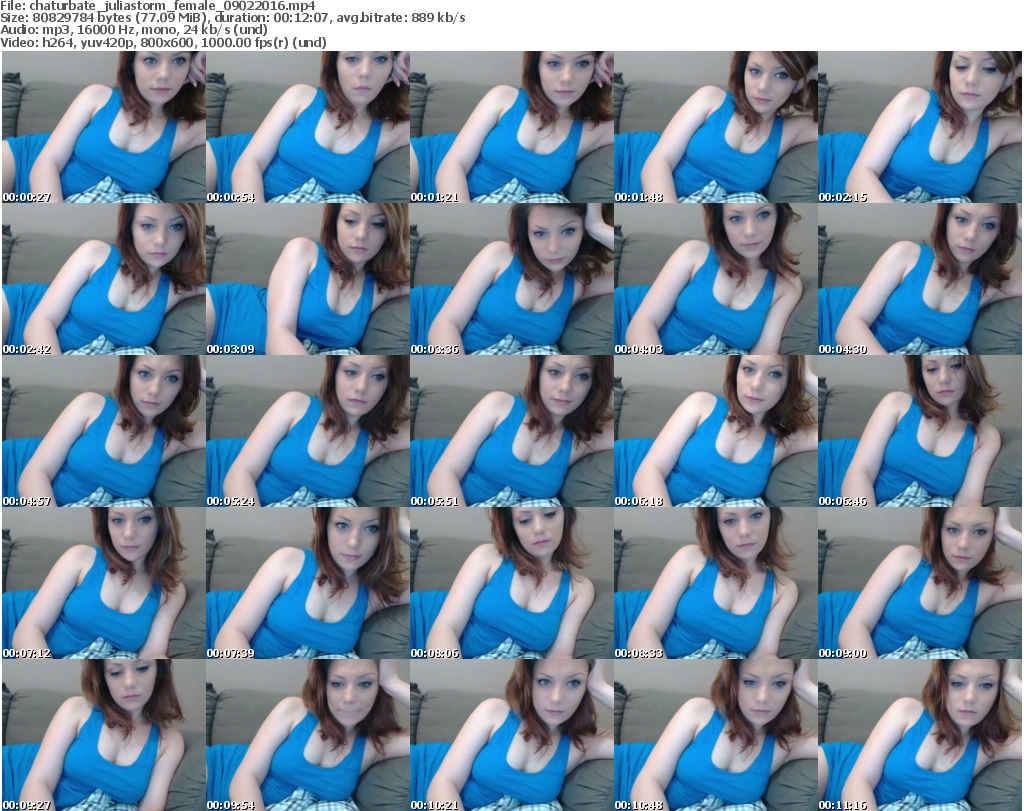Open the frame at 00:01:48

pyautogui.click(x=716, y=127)
